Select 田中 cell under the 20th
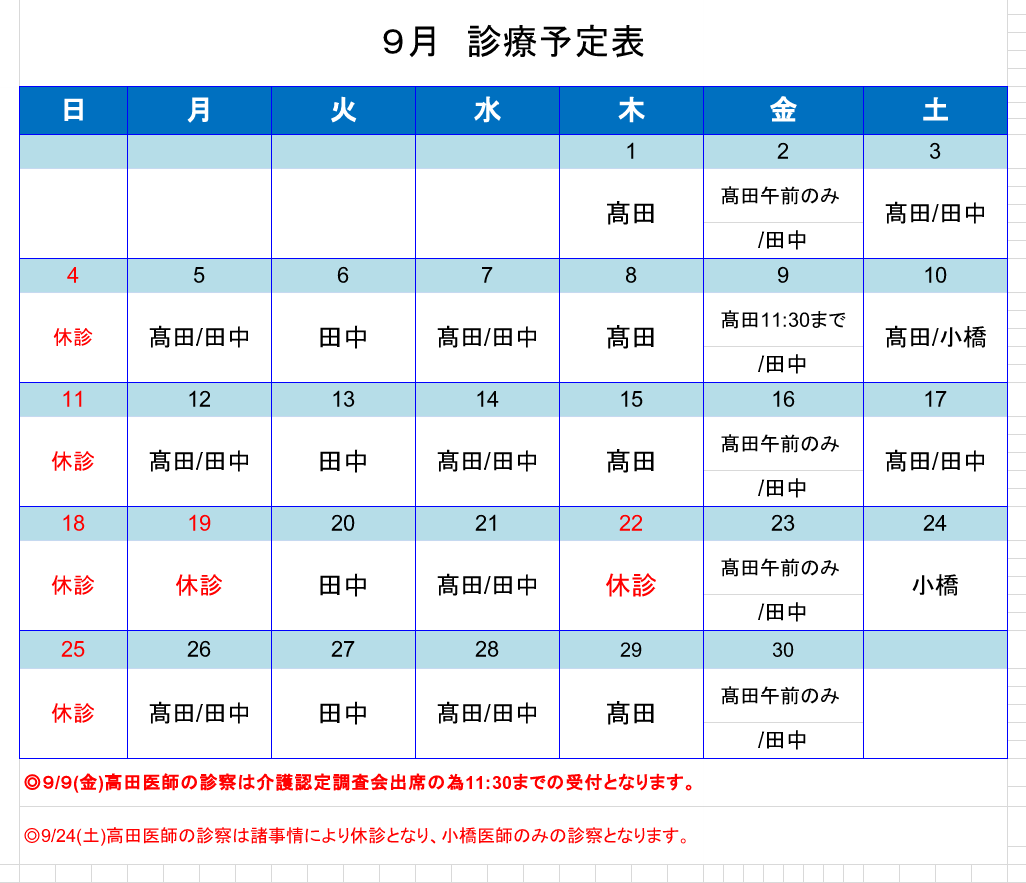Screen dimensions: 1026x883 tap(344, 586)
